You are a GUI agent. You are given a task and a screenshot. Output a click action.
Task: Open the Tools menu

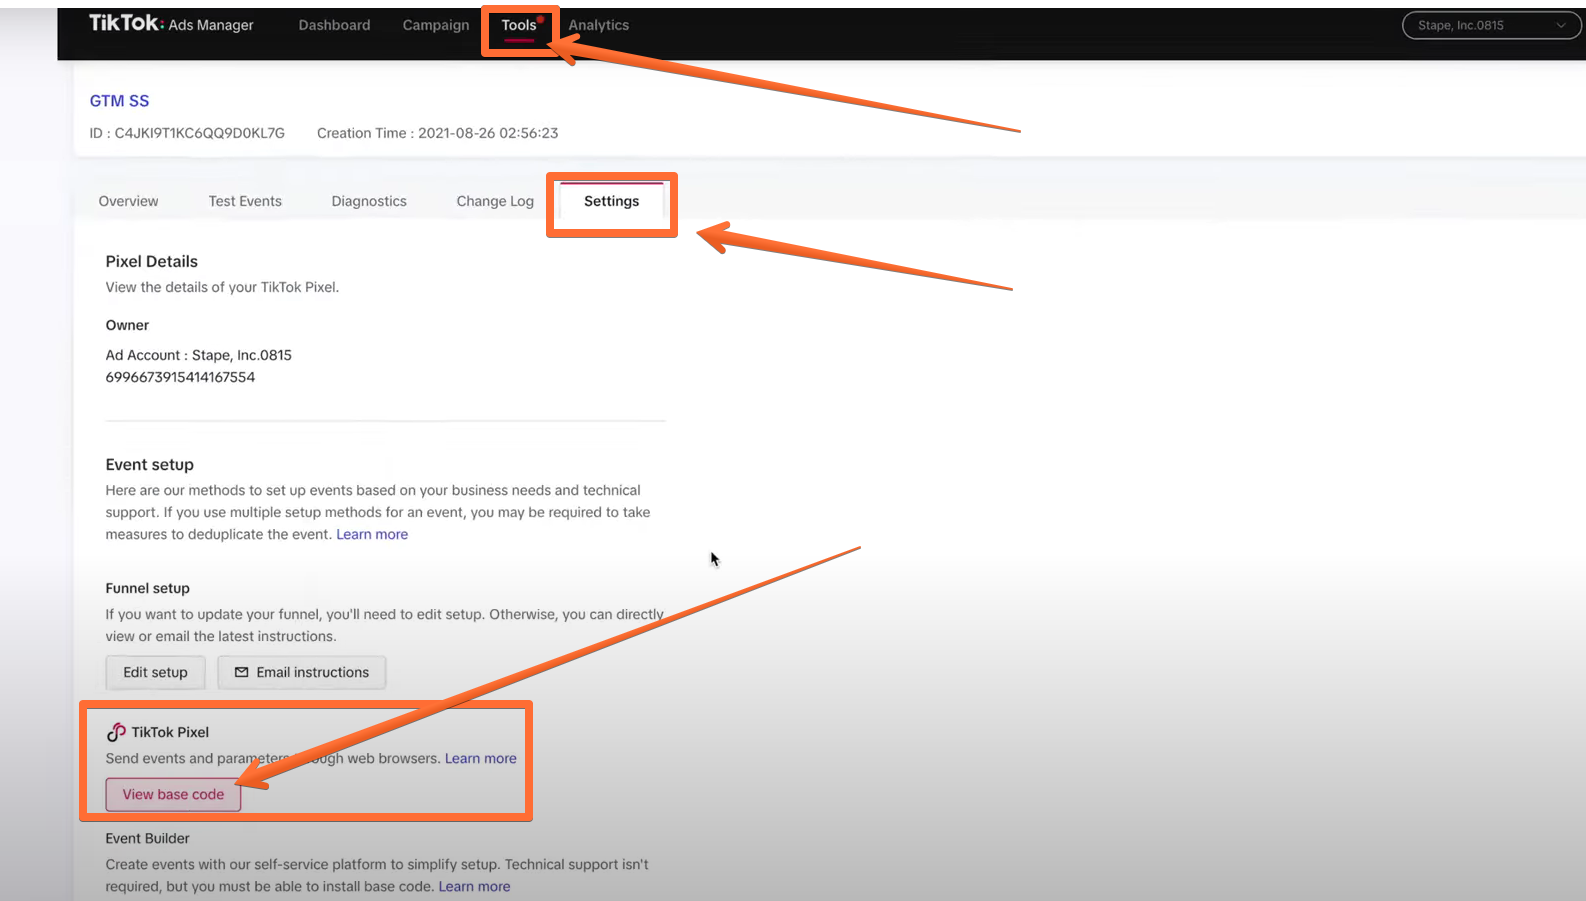[519, 25]
